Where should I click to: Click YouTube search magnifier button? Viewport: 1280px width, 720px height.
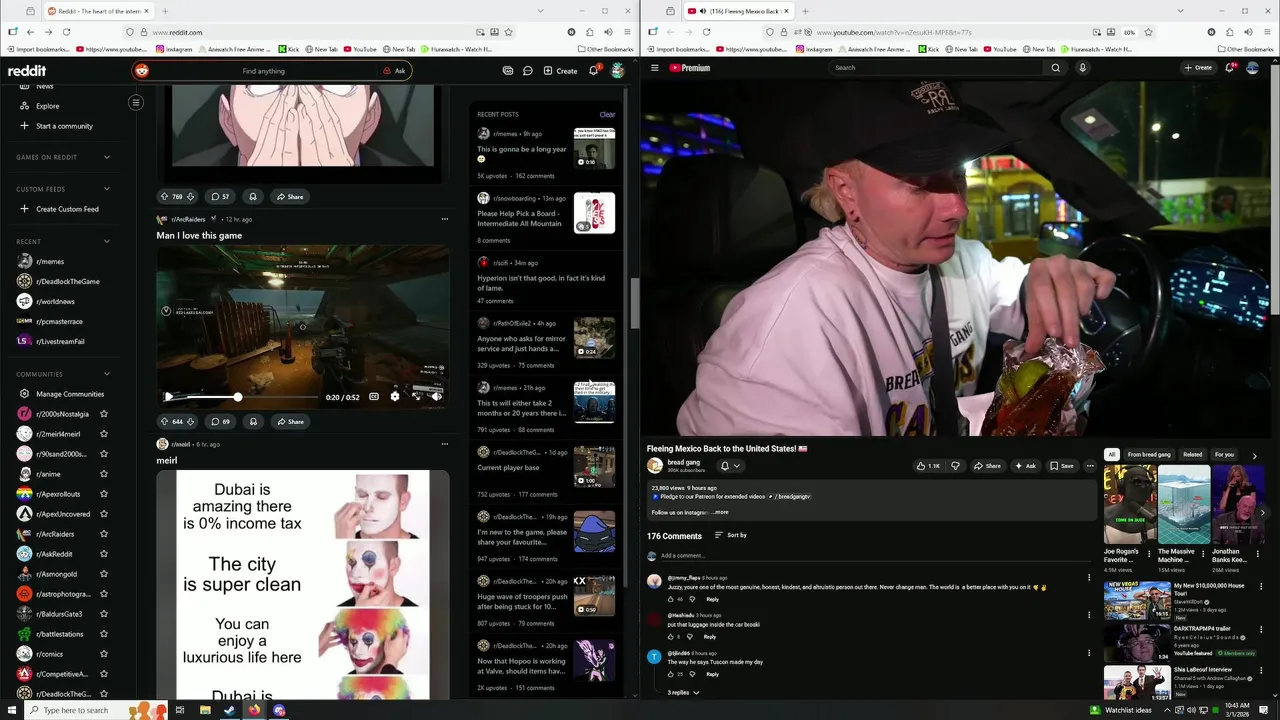(x=1055, y=68)
